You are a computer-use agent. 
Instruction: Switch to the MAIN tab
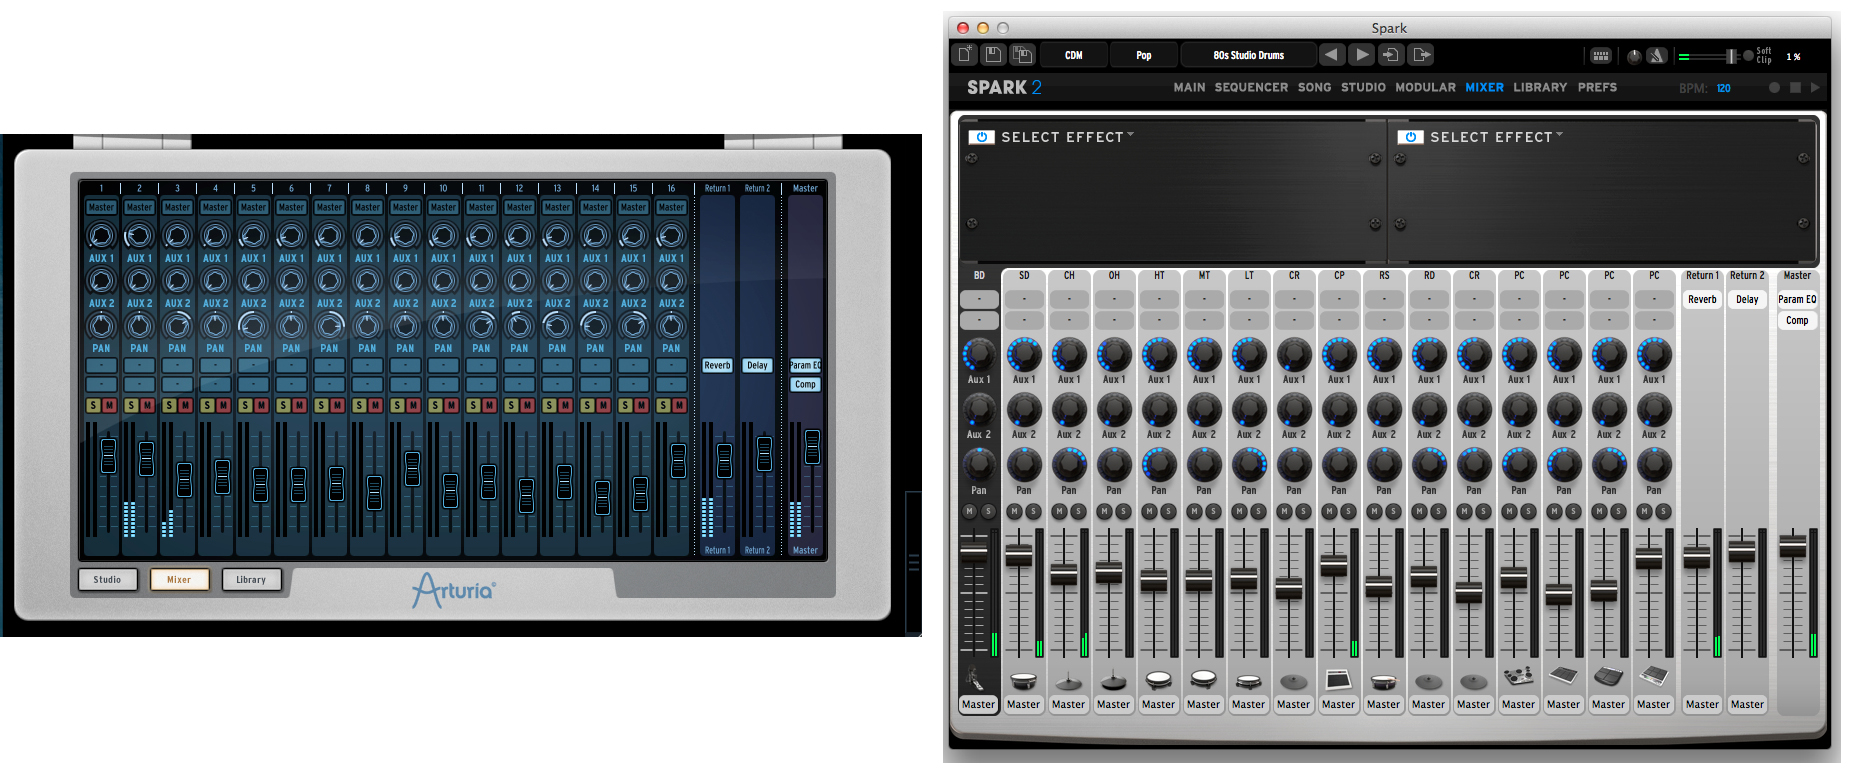tap(1189, 88)
